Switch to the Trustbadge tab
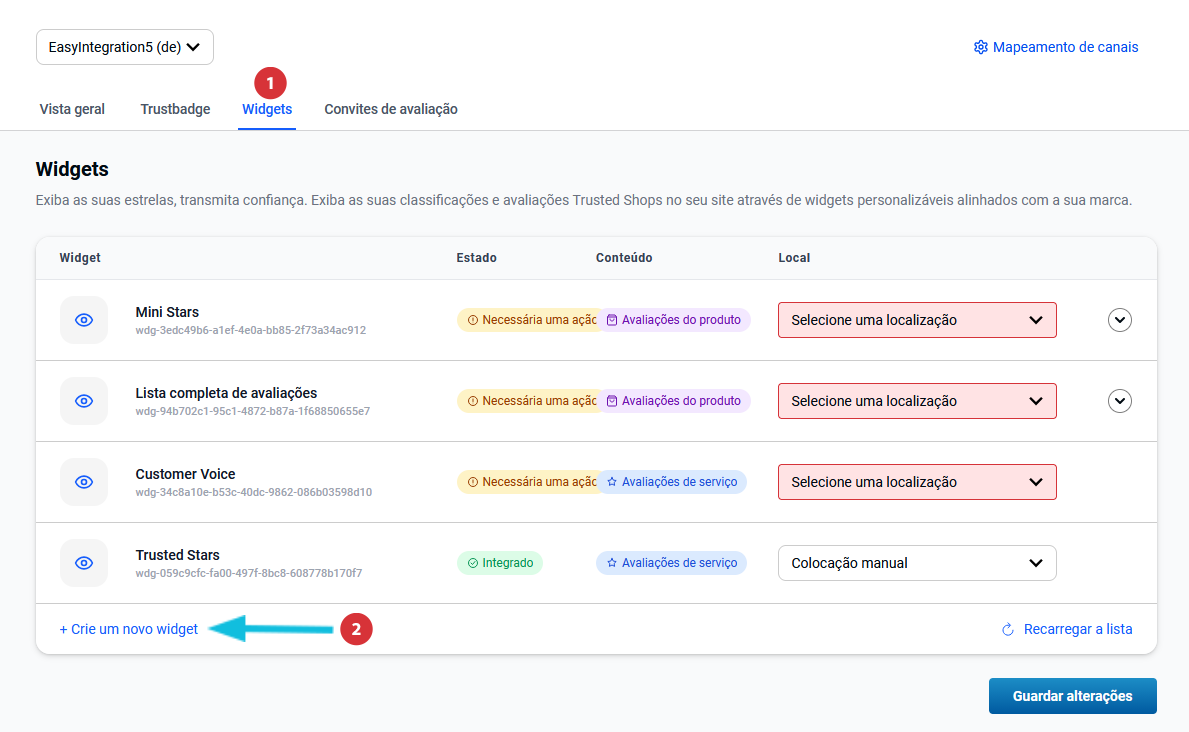This screenshot has width=1189, height=732. pos(175,109)
